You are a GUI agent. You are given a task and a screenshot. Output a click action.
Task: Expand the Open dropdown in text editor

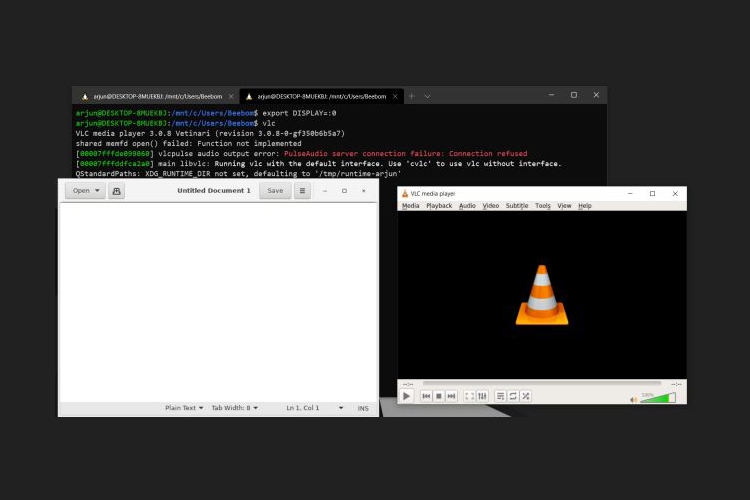point(85,190)
